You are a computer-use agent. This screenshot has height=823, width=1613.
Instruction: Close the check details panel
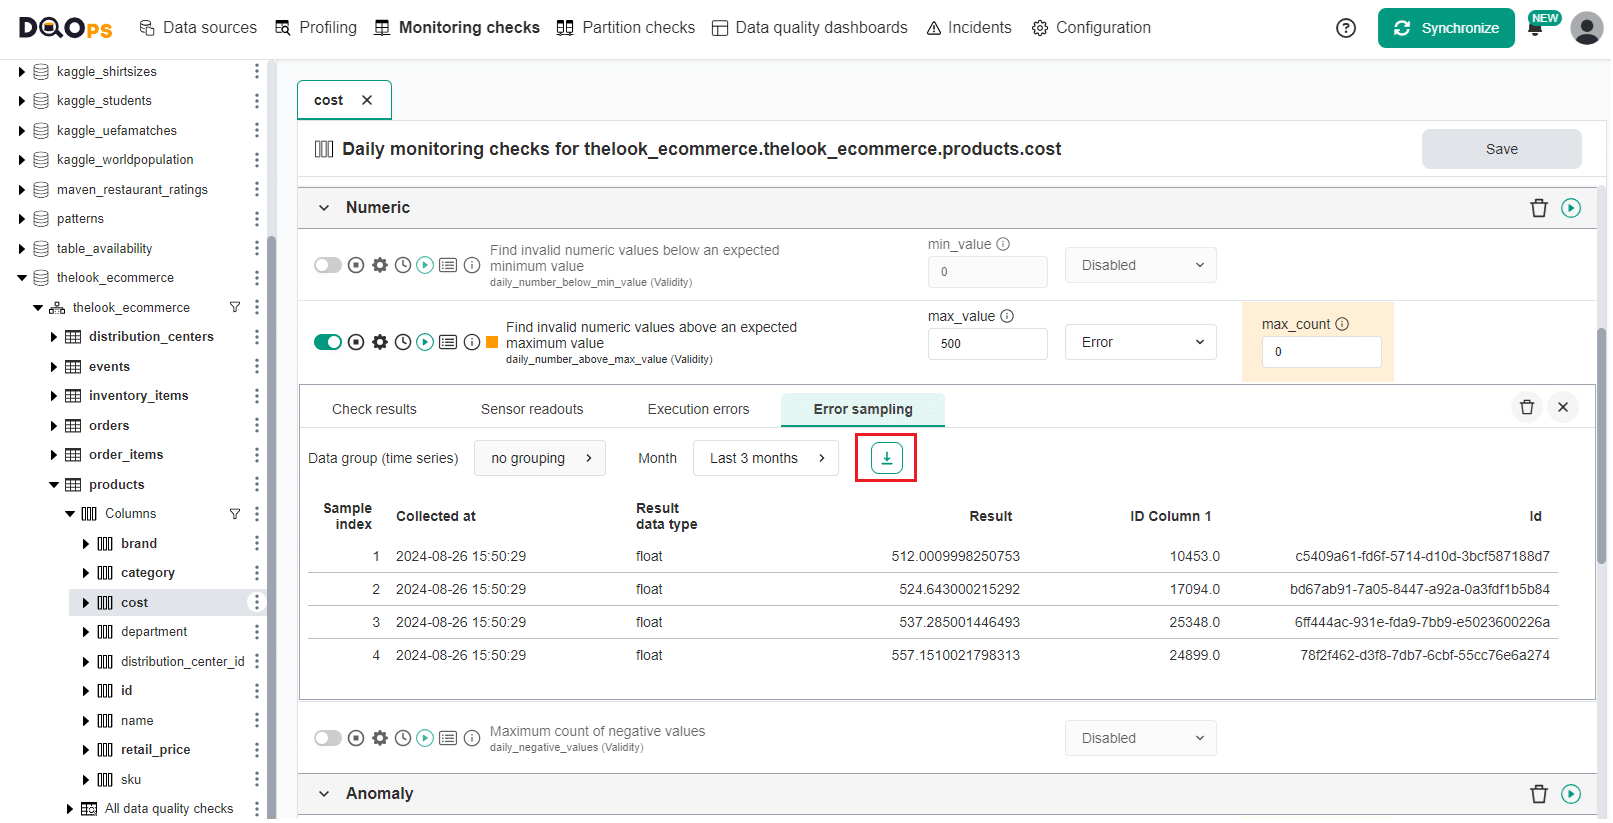(x=1563, y=407)
